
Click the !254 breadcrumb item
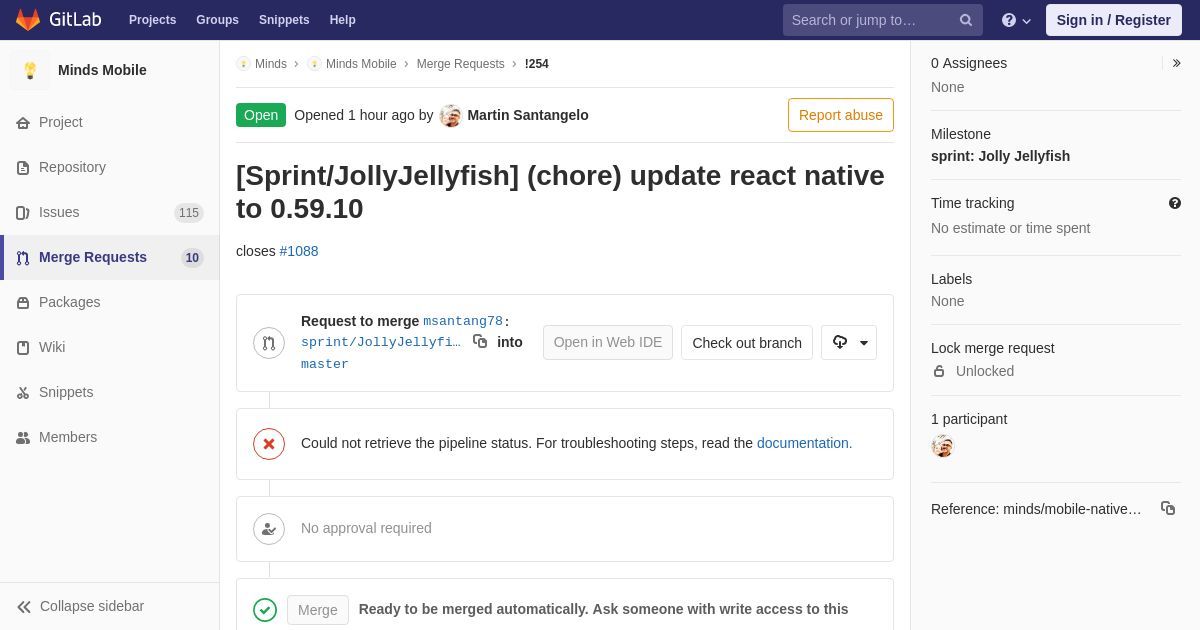[537, 64]
